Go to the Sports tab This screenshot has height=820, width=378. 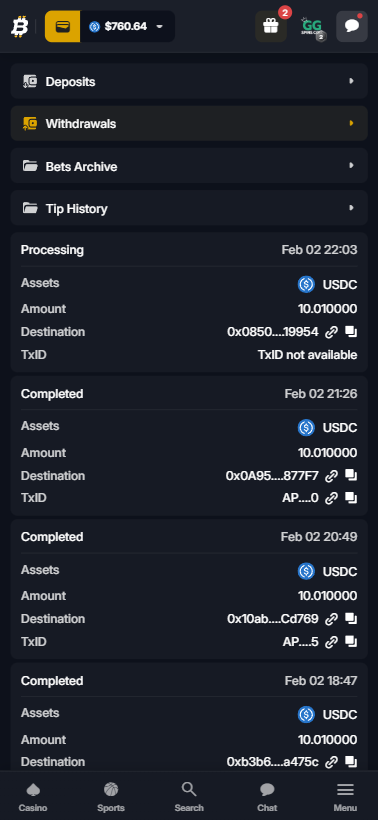click(111, 797)
